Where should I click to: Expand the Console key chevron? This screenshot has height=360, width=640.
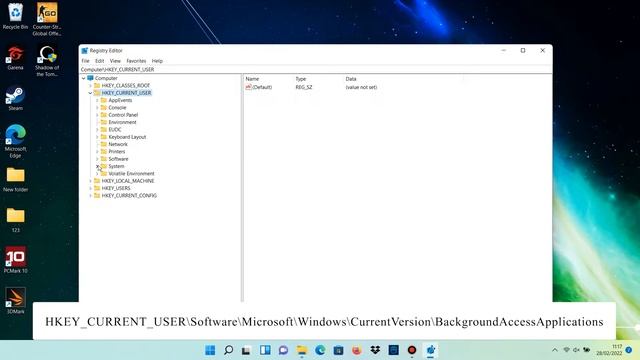click(97, 107)
